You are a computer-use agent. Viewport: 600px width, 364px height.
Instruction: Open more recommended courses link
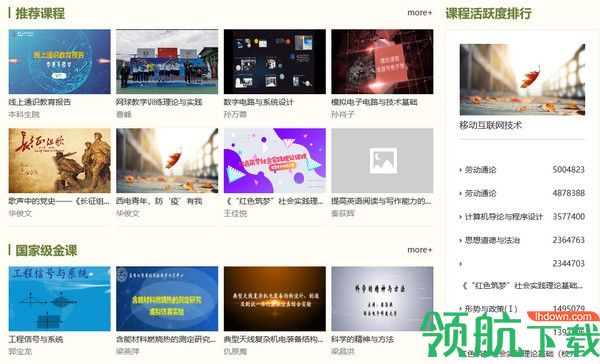[x=420, y=13]
